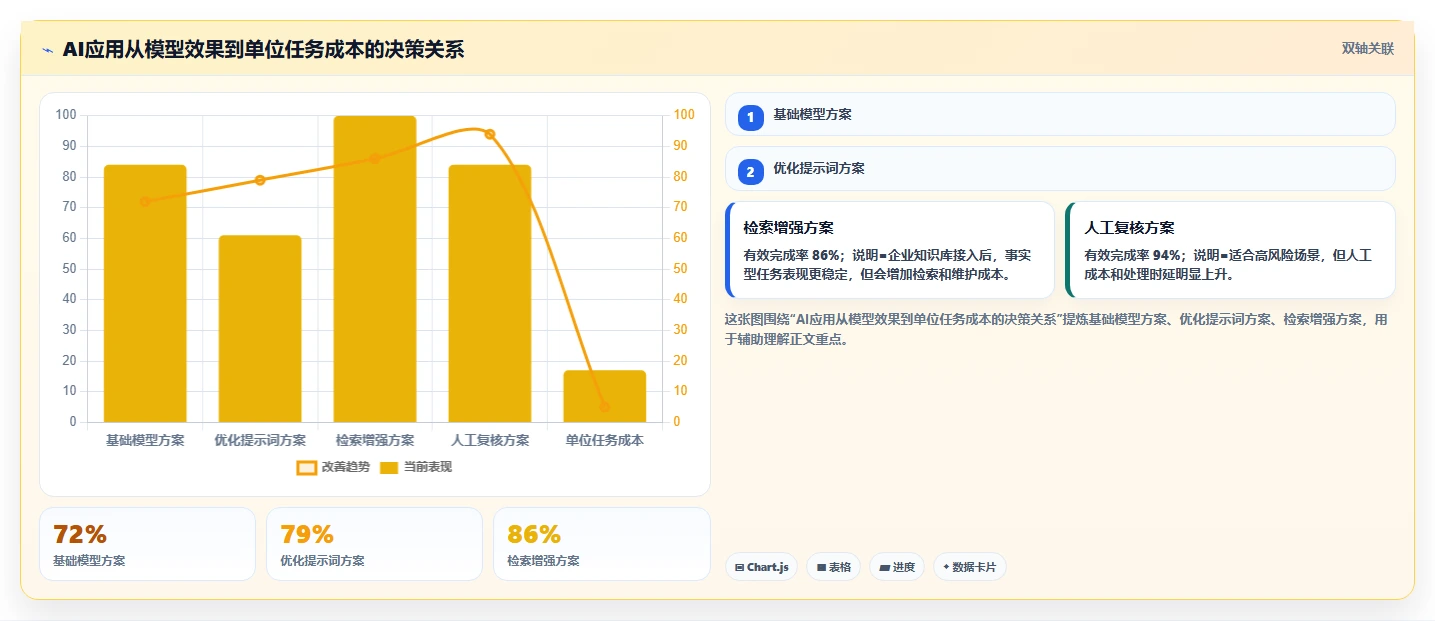This screenshot has height=621, width=1435.
Task: Toggle the 改善趋势 legend item
Action: click(x=333, y=467)
